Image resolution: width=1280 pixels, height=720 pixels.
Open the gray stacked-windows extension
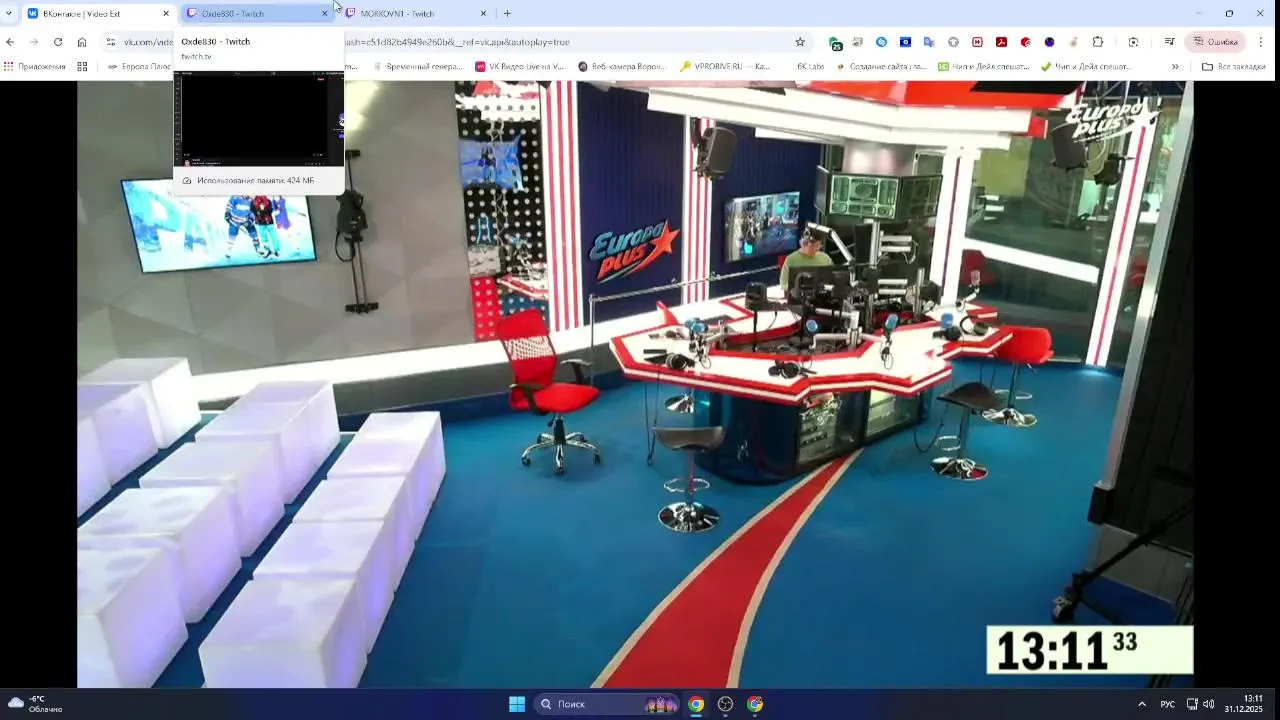pos(857,42)
